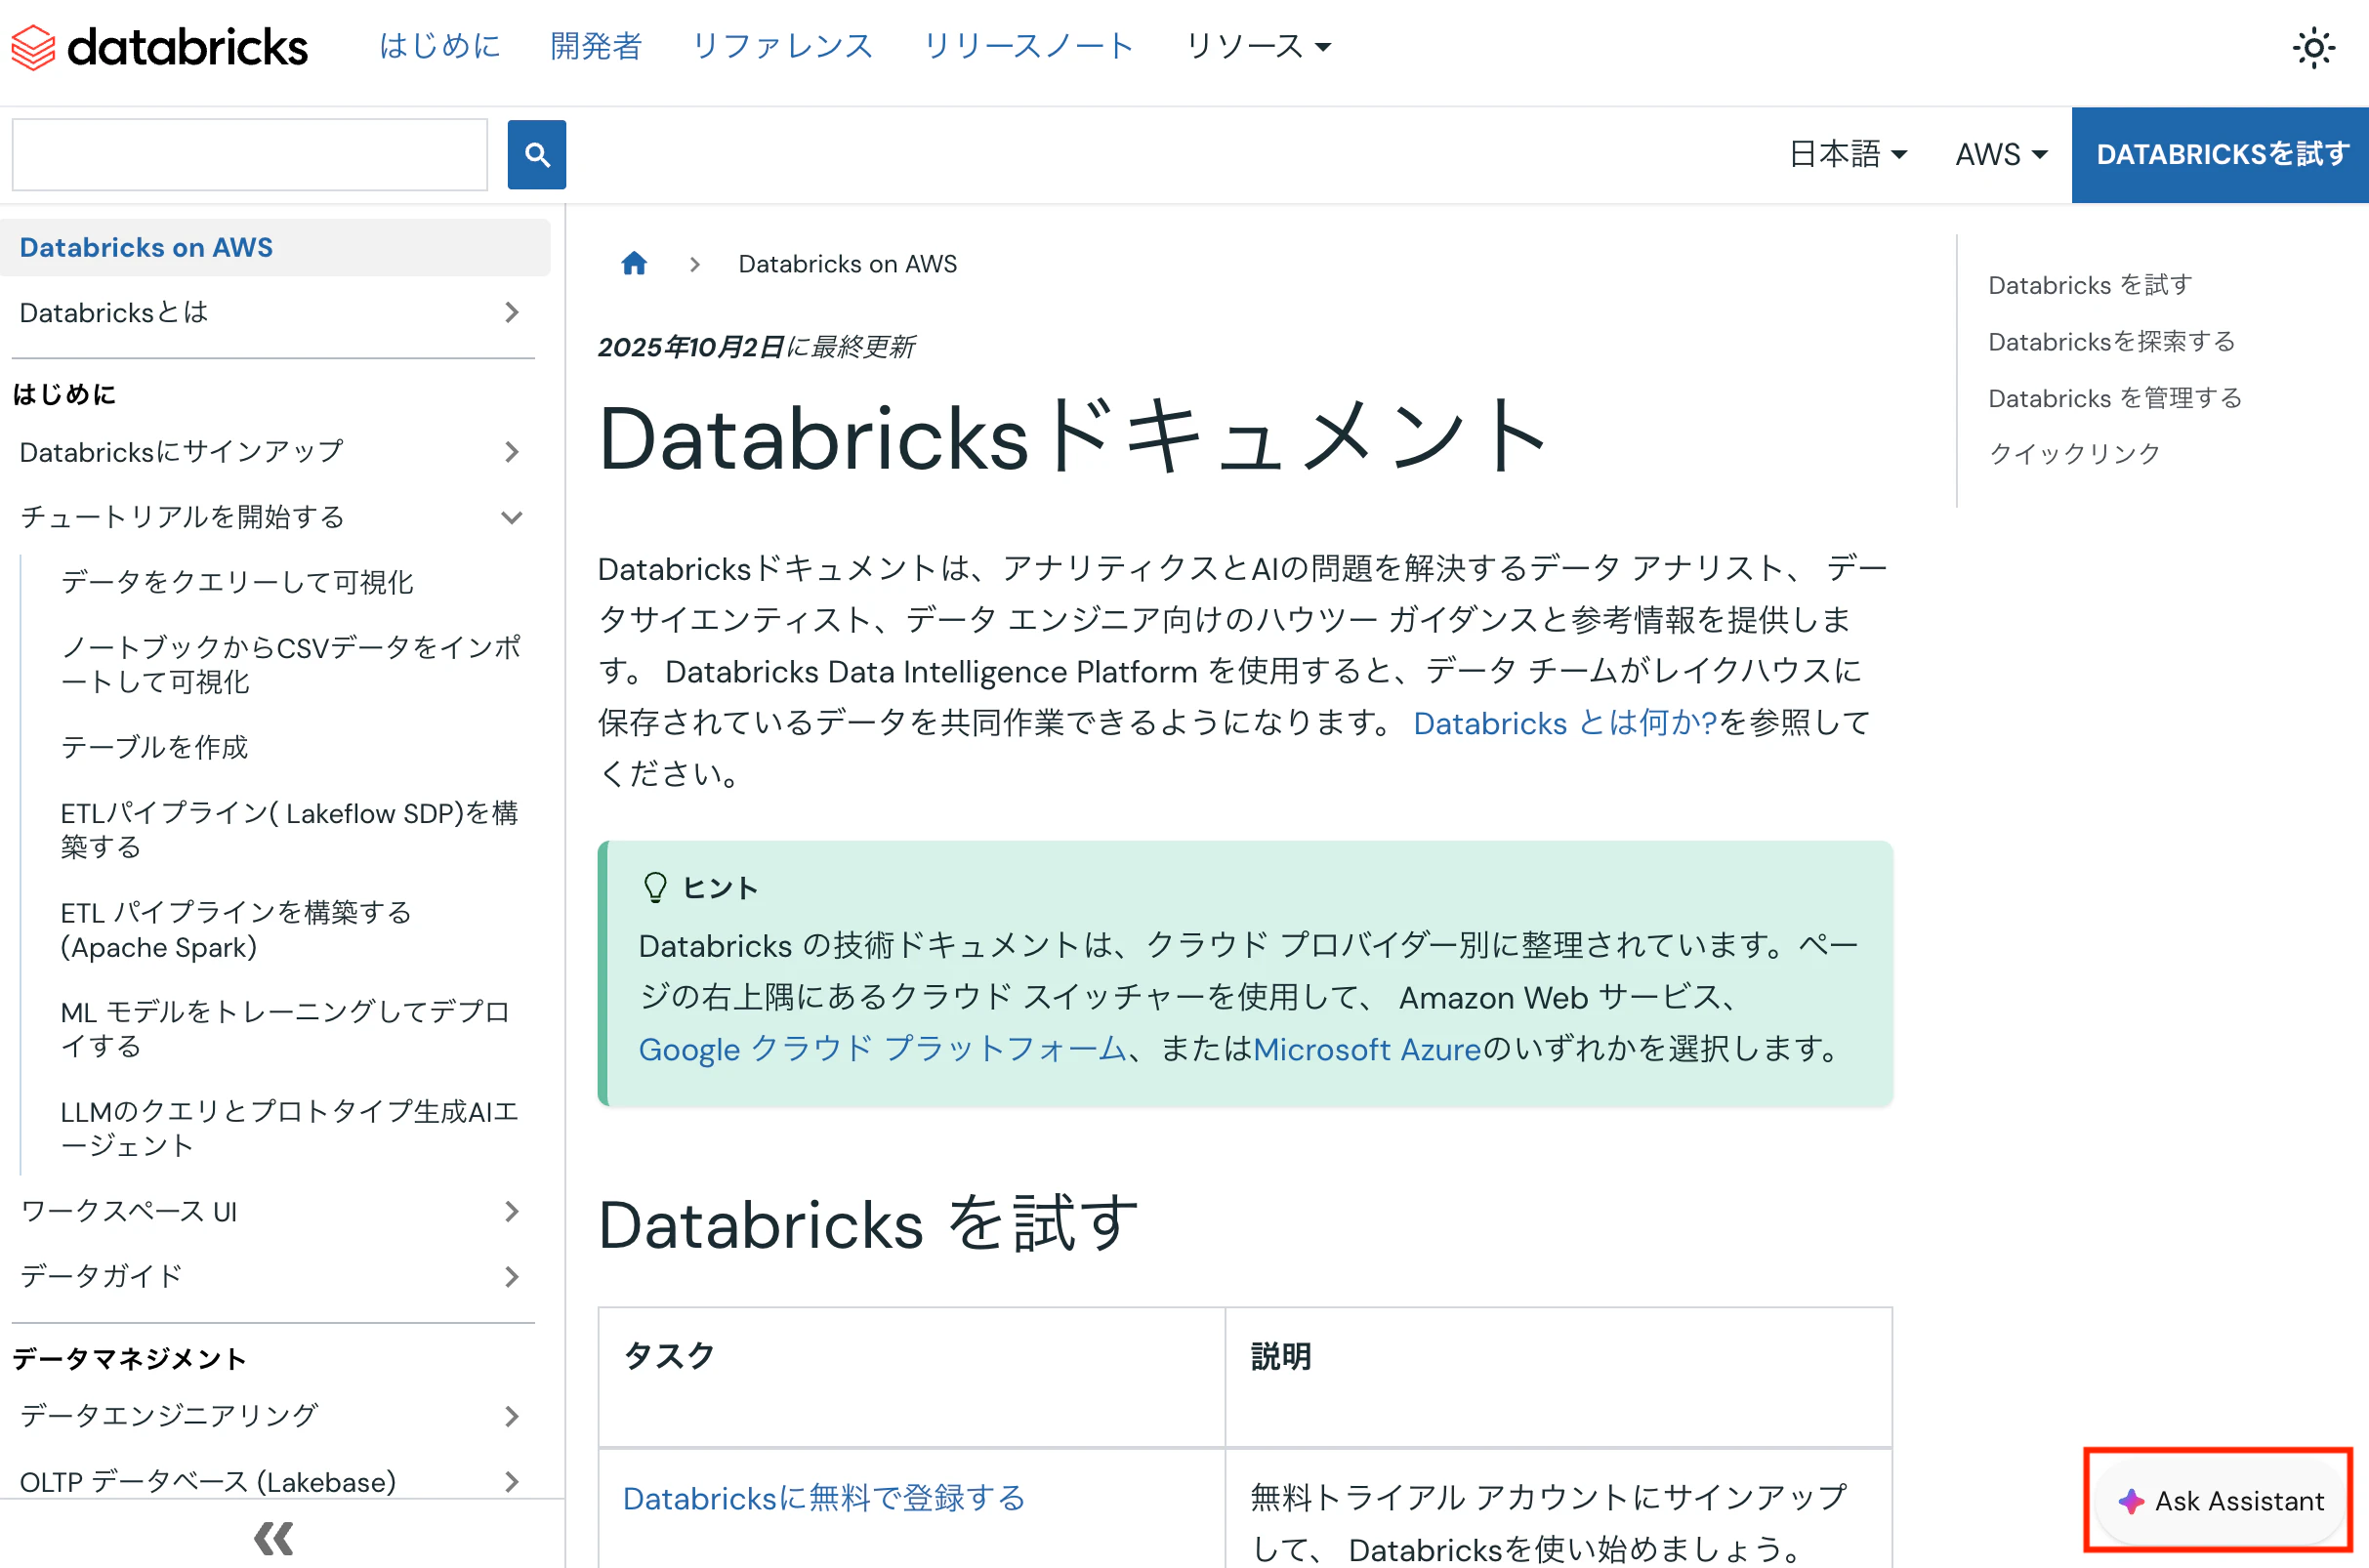
Task: Collapse the sidebar with the double-arrow icon
Action: coord(274,1538)
